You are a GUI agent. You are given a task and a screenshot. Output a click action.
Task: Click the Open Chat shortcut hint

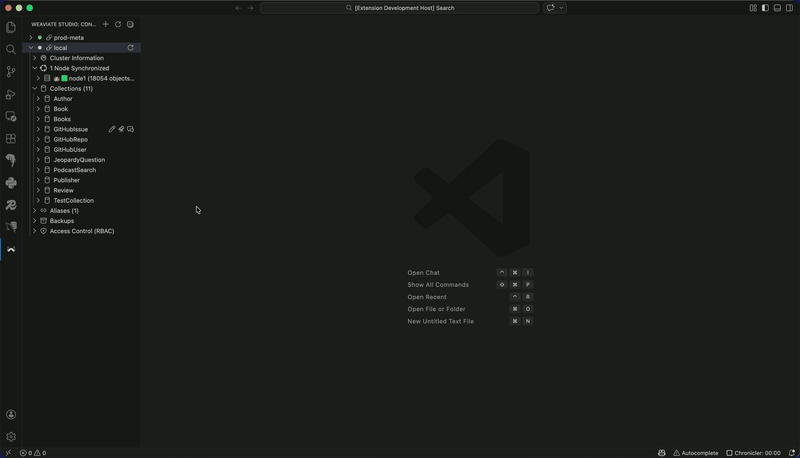point(423,273)
